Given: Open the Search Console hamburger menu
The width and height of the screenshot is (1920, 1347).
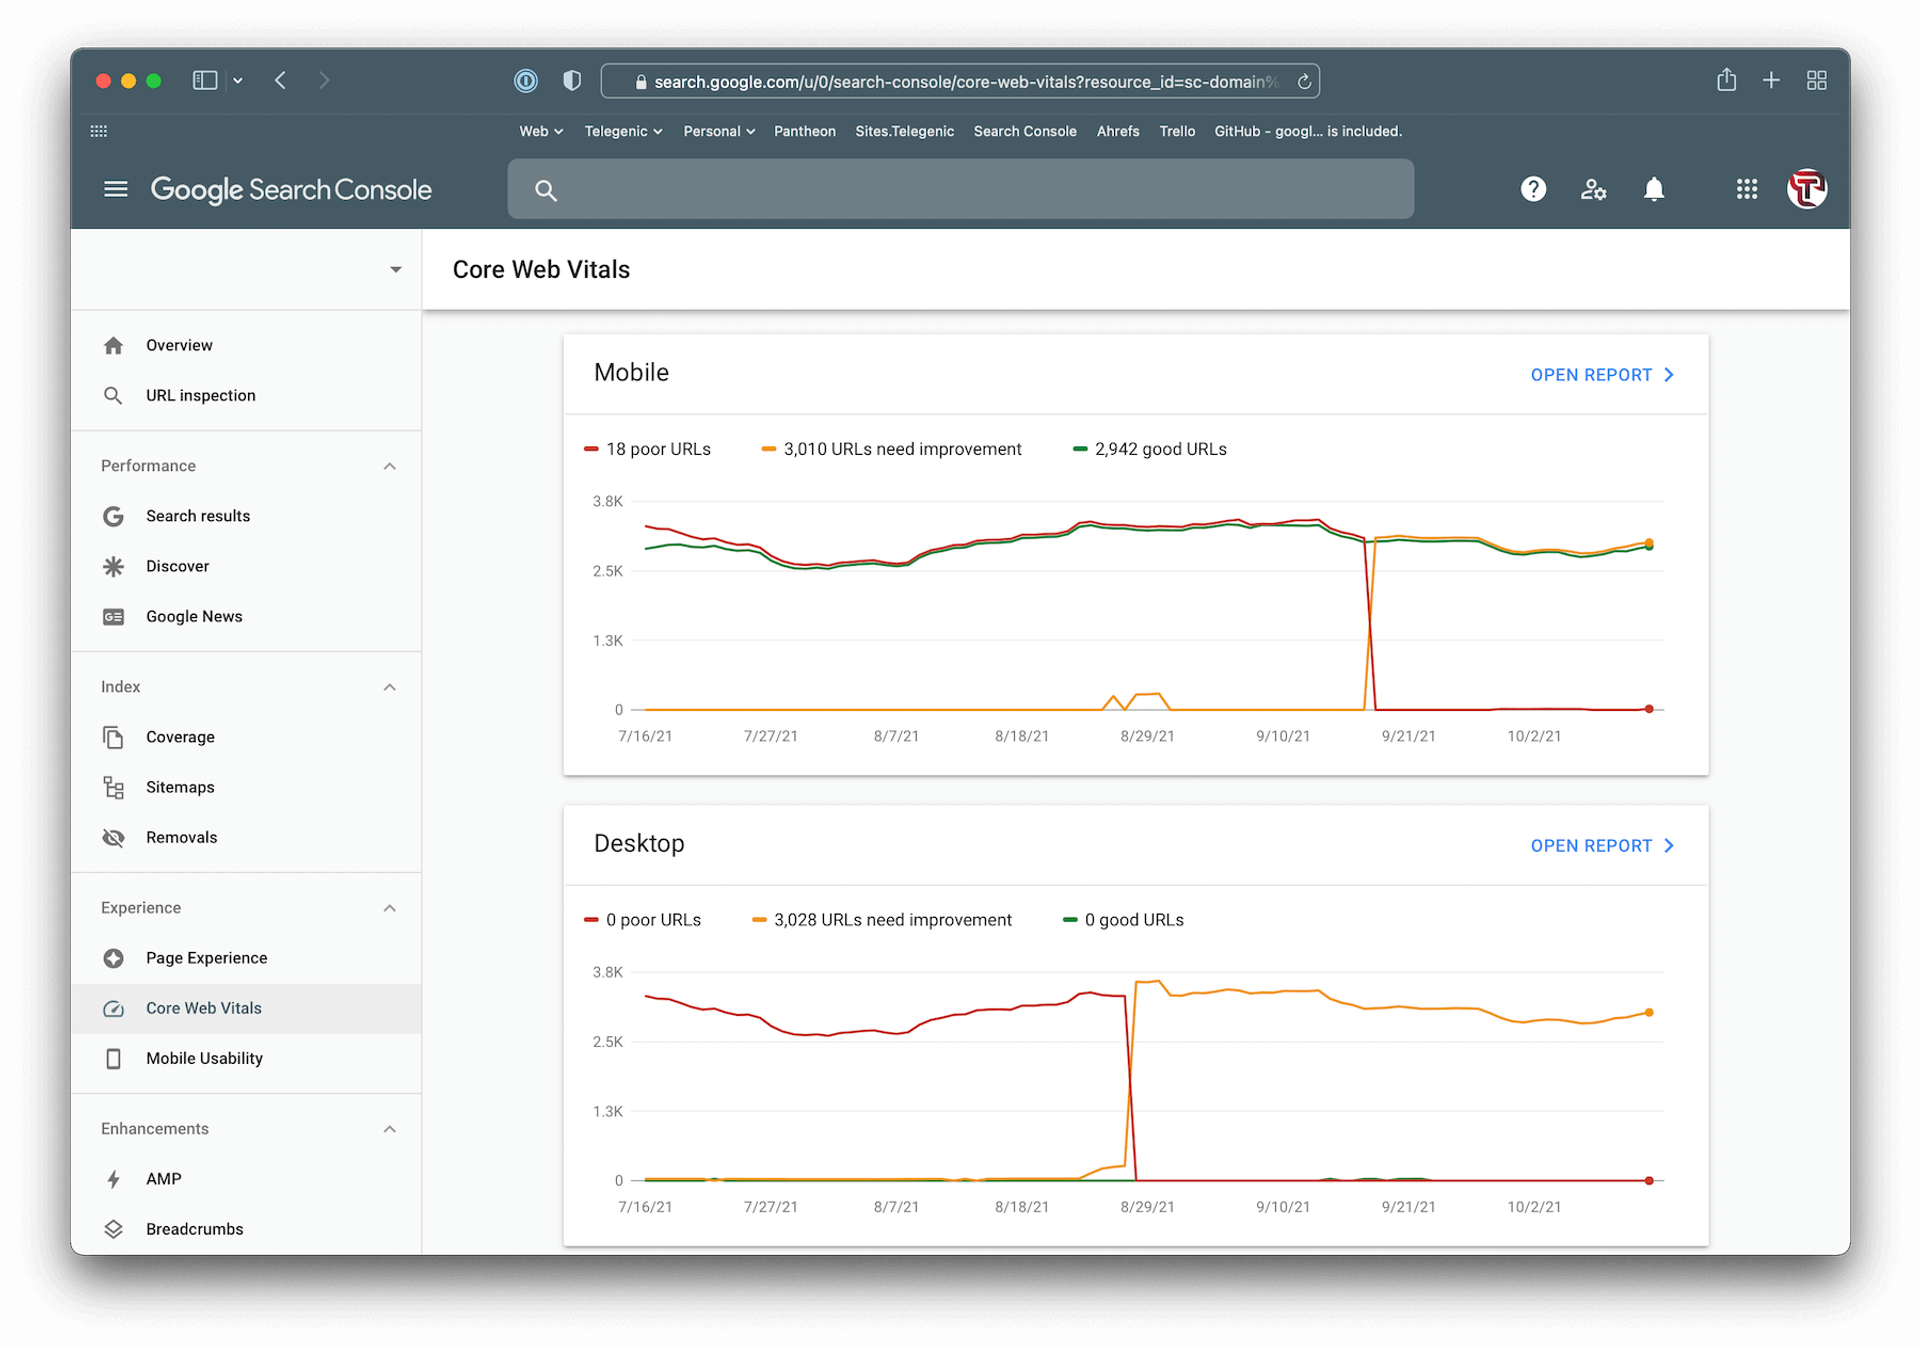Looking at the screenshot, I should pyautogui.click(x=116, y=189).
